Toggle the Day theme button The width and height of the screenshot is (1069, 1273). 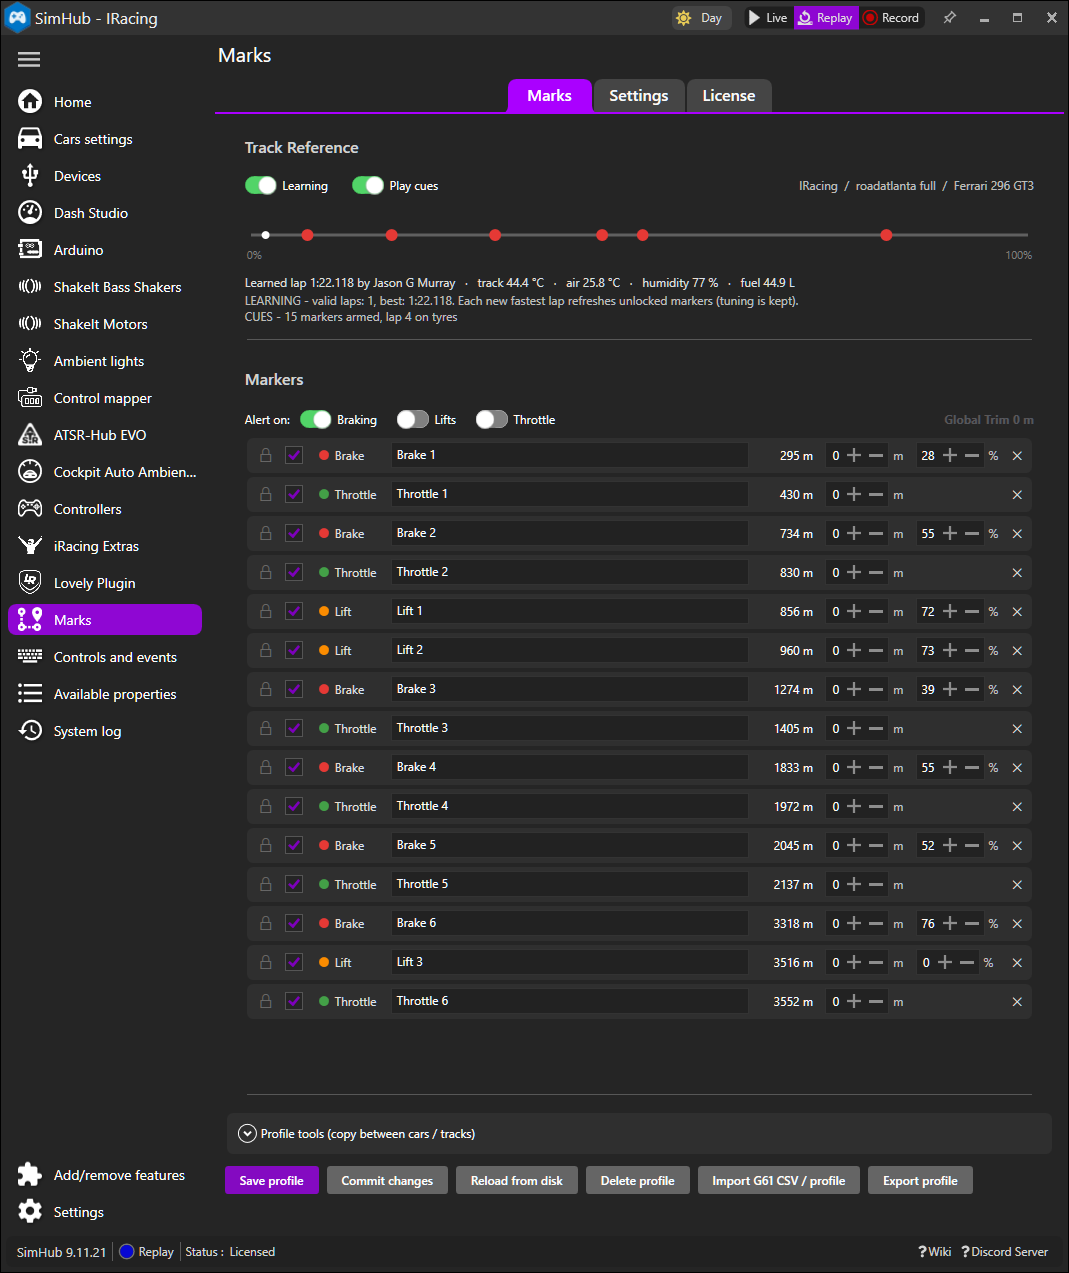pos(700,18)
